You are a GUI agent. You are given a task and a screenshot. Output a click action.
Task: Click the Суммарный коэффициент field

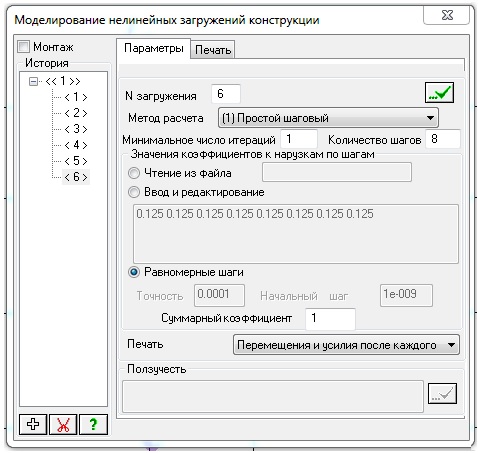tap(330, 318)
